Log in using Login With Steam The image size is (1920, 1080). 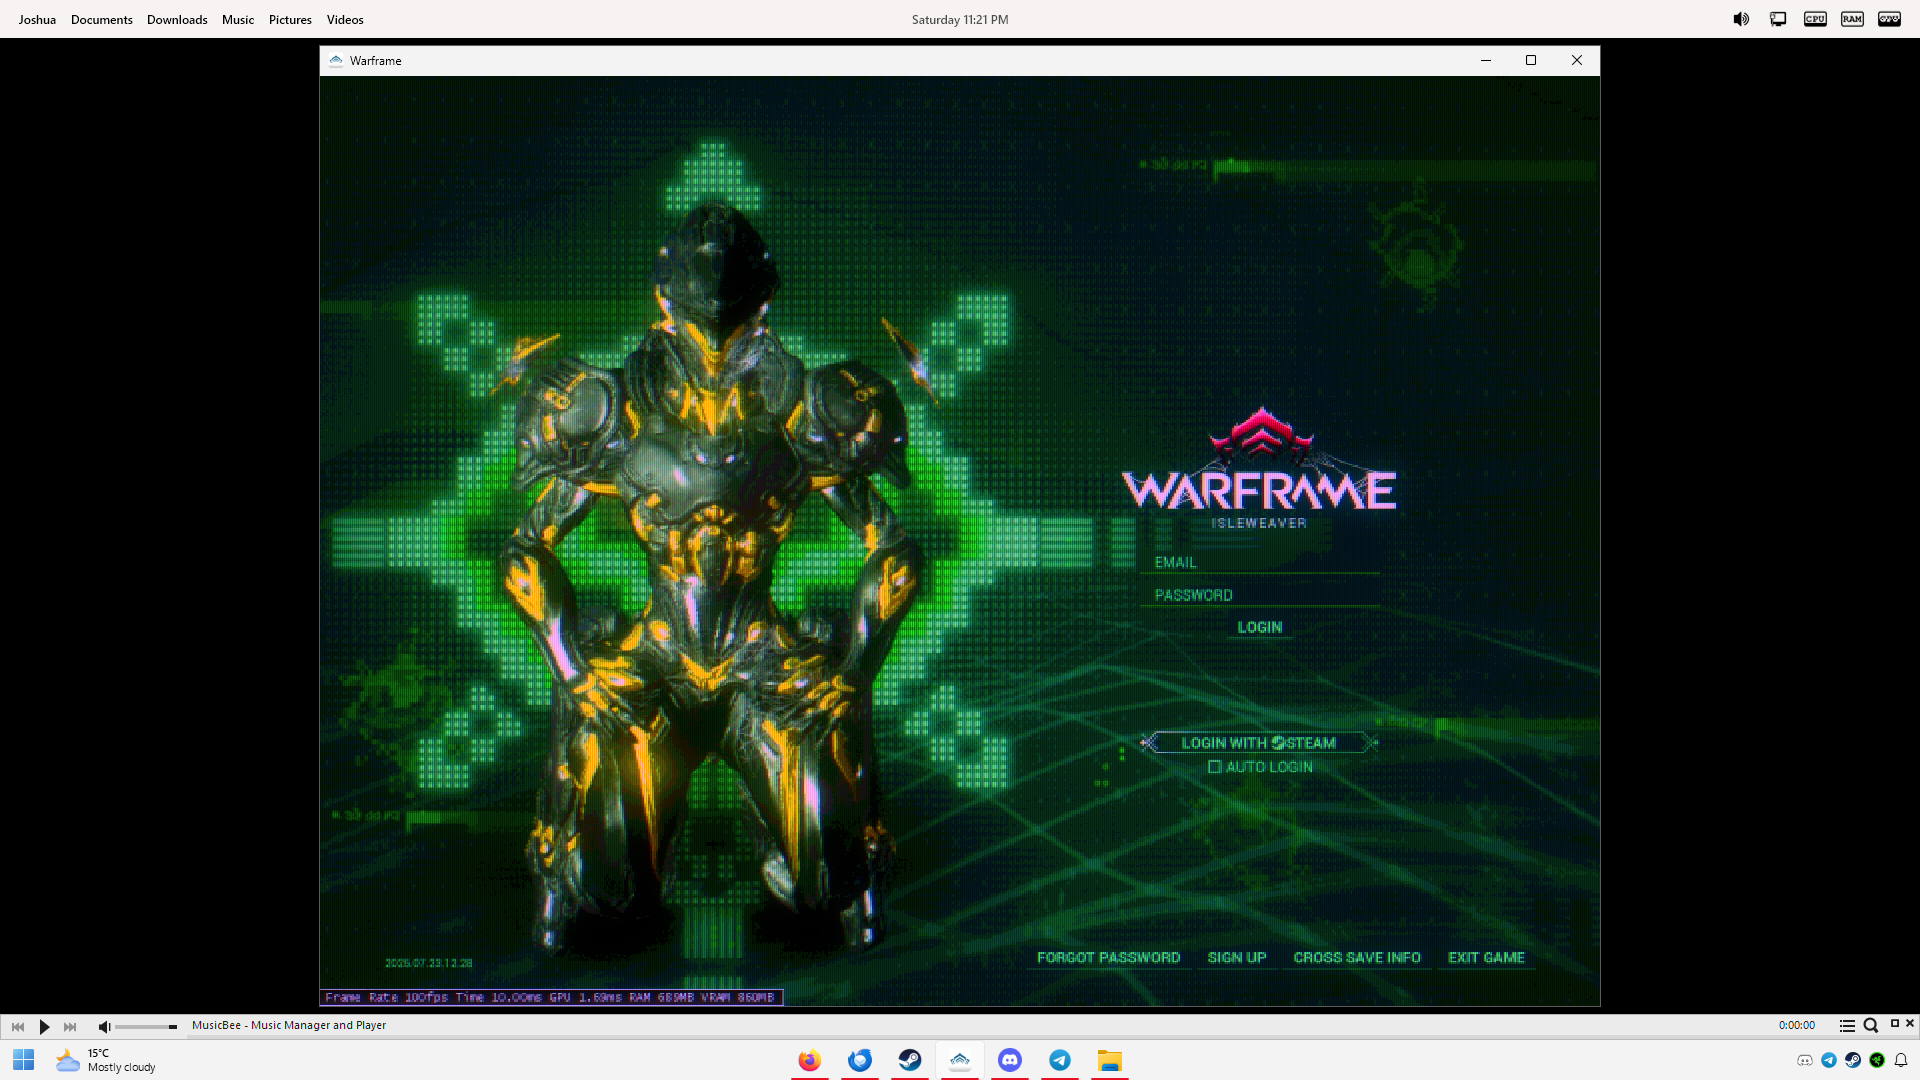(1259, 743)
